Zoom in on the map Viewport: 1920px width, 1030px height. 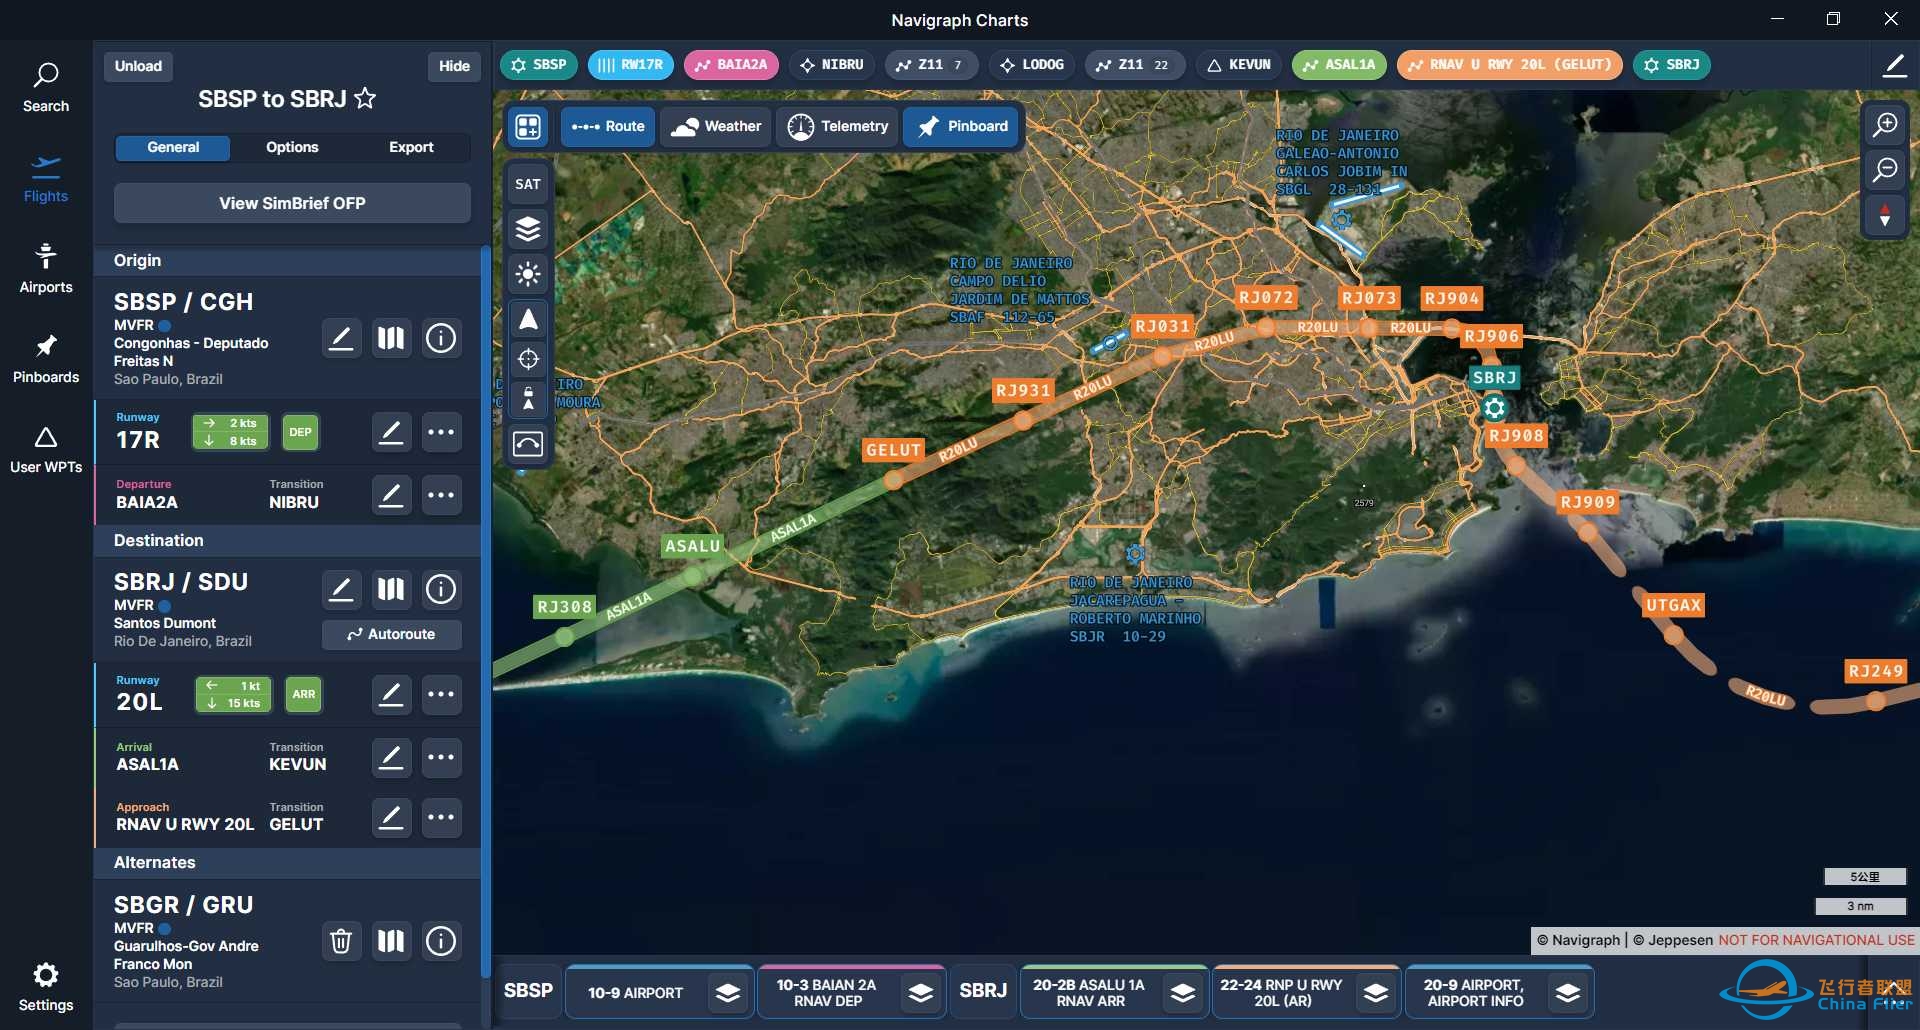[1885, 125]
